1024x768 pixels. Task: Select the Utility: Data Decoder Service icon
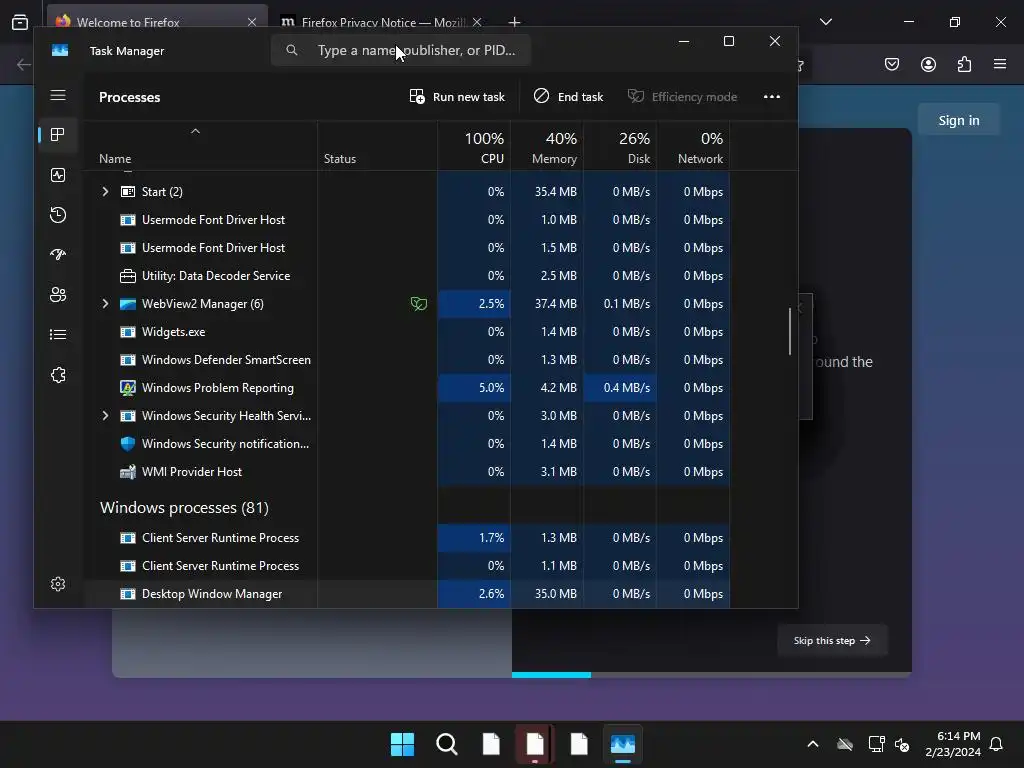tap(128, 276)
